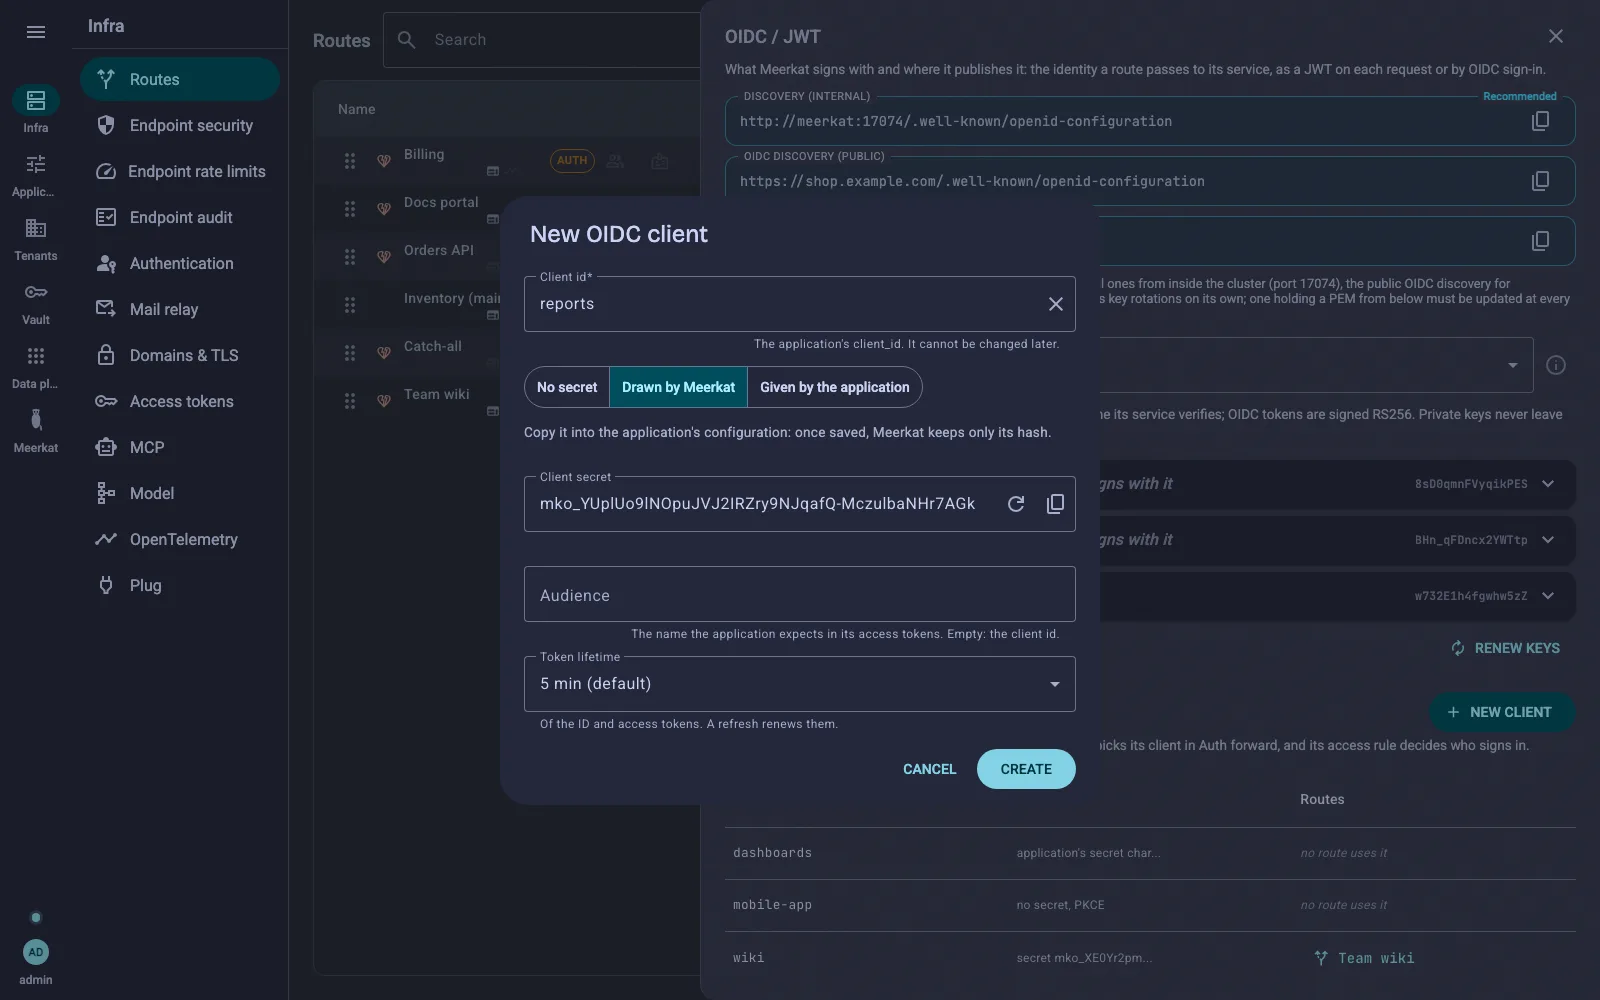Regenerate the client secret with refresh icon
Viewport: 1600px width, 1000px height.
pyautogui.click(x=1016, y=504)
